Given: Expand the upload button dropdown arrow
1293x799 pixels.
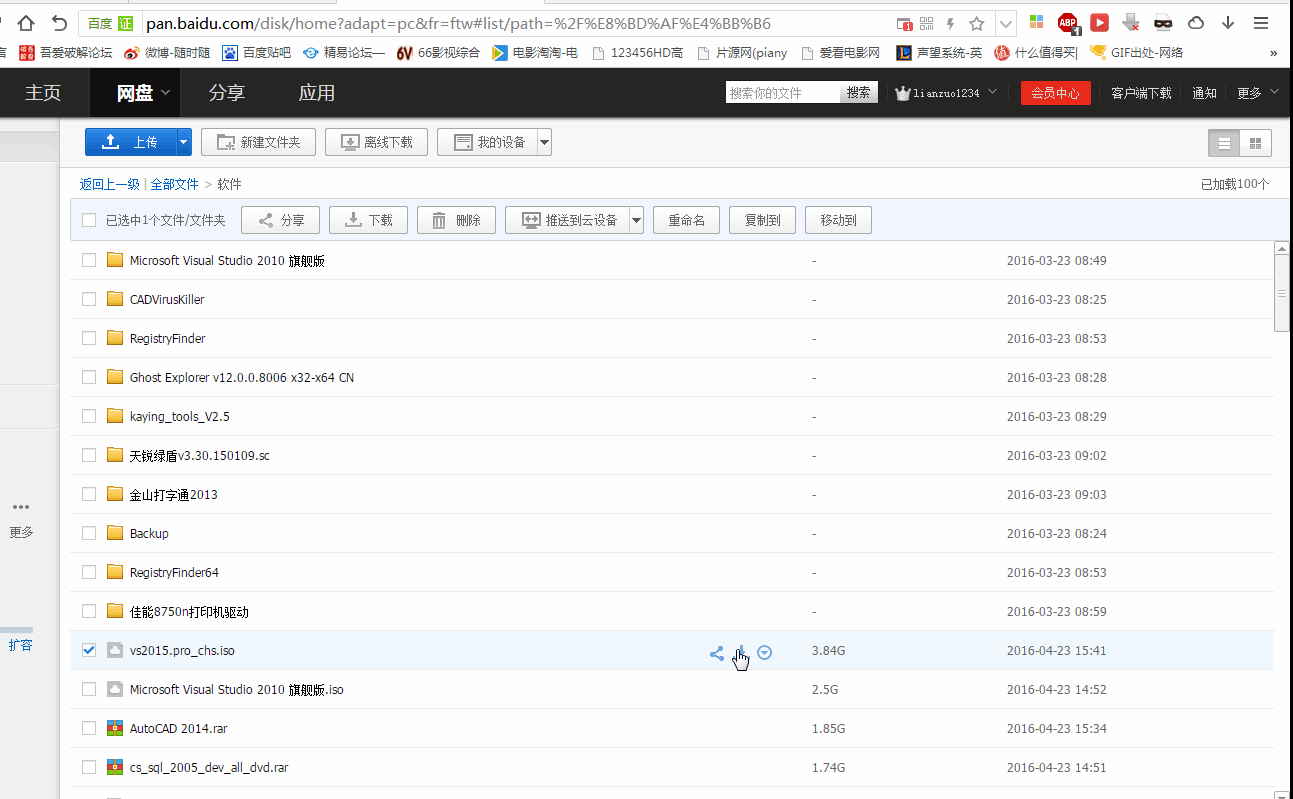Looking at the screenshot, I should 184,142.
